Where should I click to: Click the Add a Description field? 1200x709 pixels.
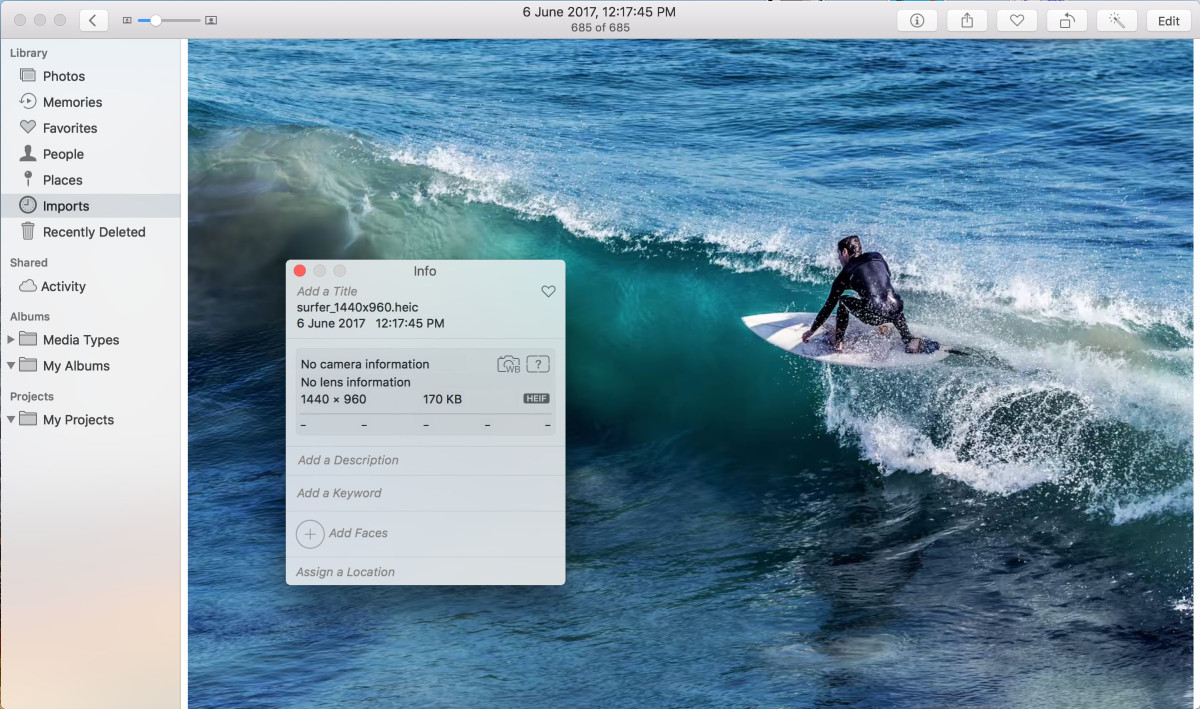pos(348,460)
